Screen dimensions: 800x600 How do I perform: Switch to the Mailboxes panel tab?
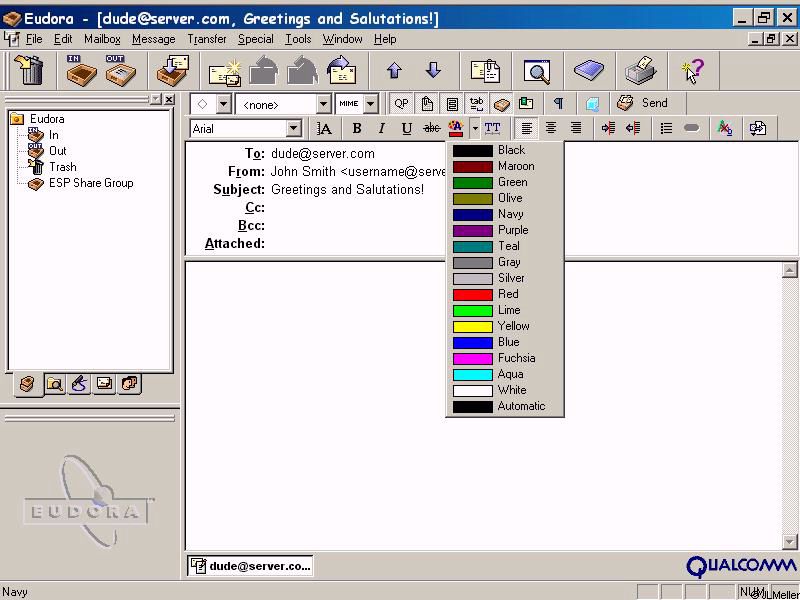(x=27, y=384)
